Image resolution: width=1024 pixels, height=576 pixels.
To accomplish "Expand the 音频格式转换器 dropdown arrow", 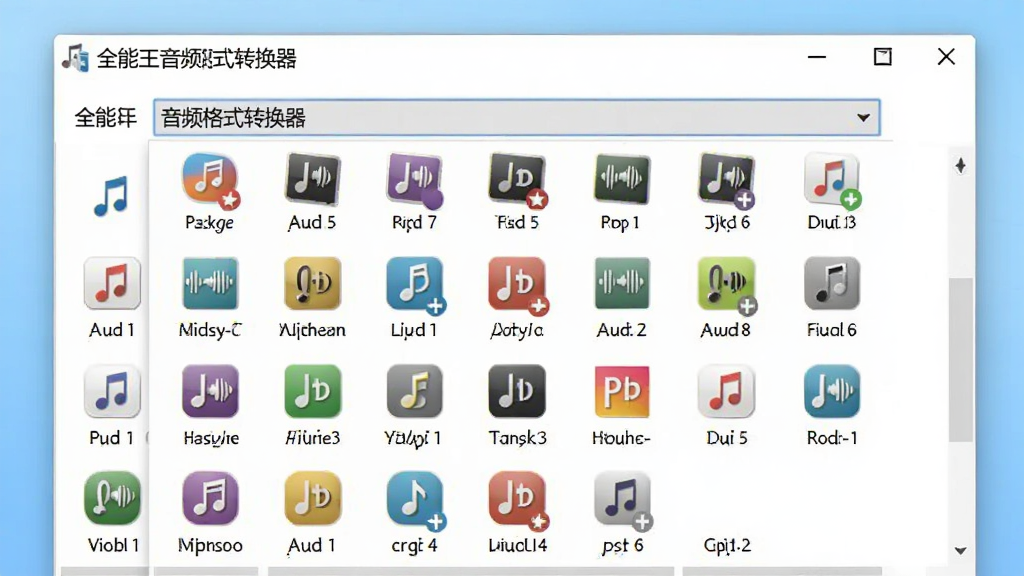I will (x=863, y=118).
